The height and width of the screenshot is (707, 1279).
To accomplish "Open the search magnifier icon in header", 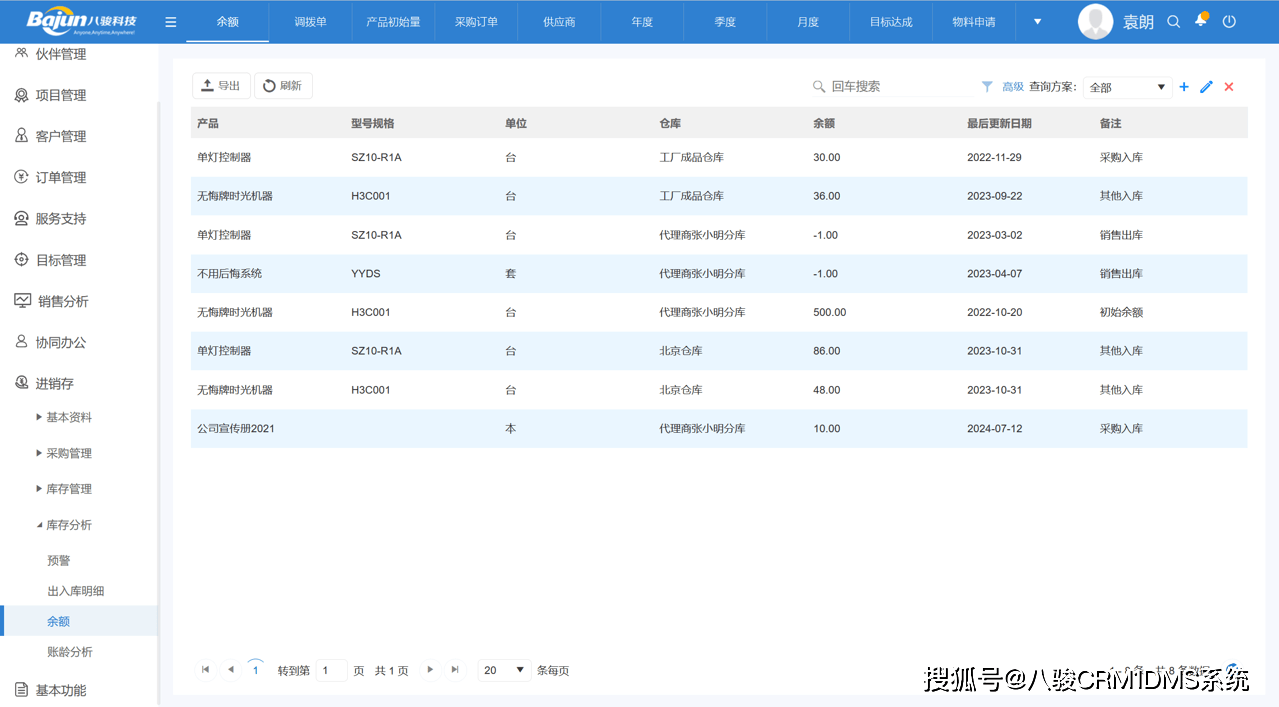I will point(1174,22).
